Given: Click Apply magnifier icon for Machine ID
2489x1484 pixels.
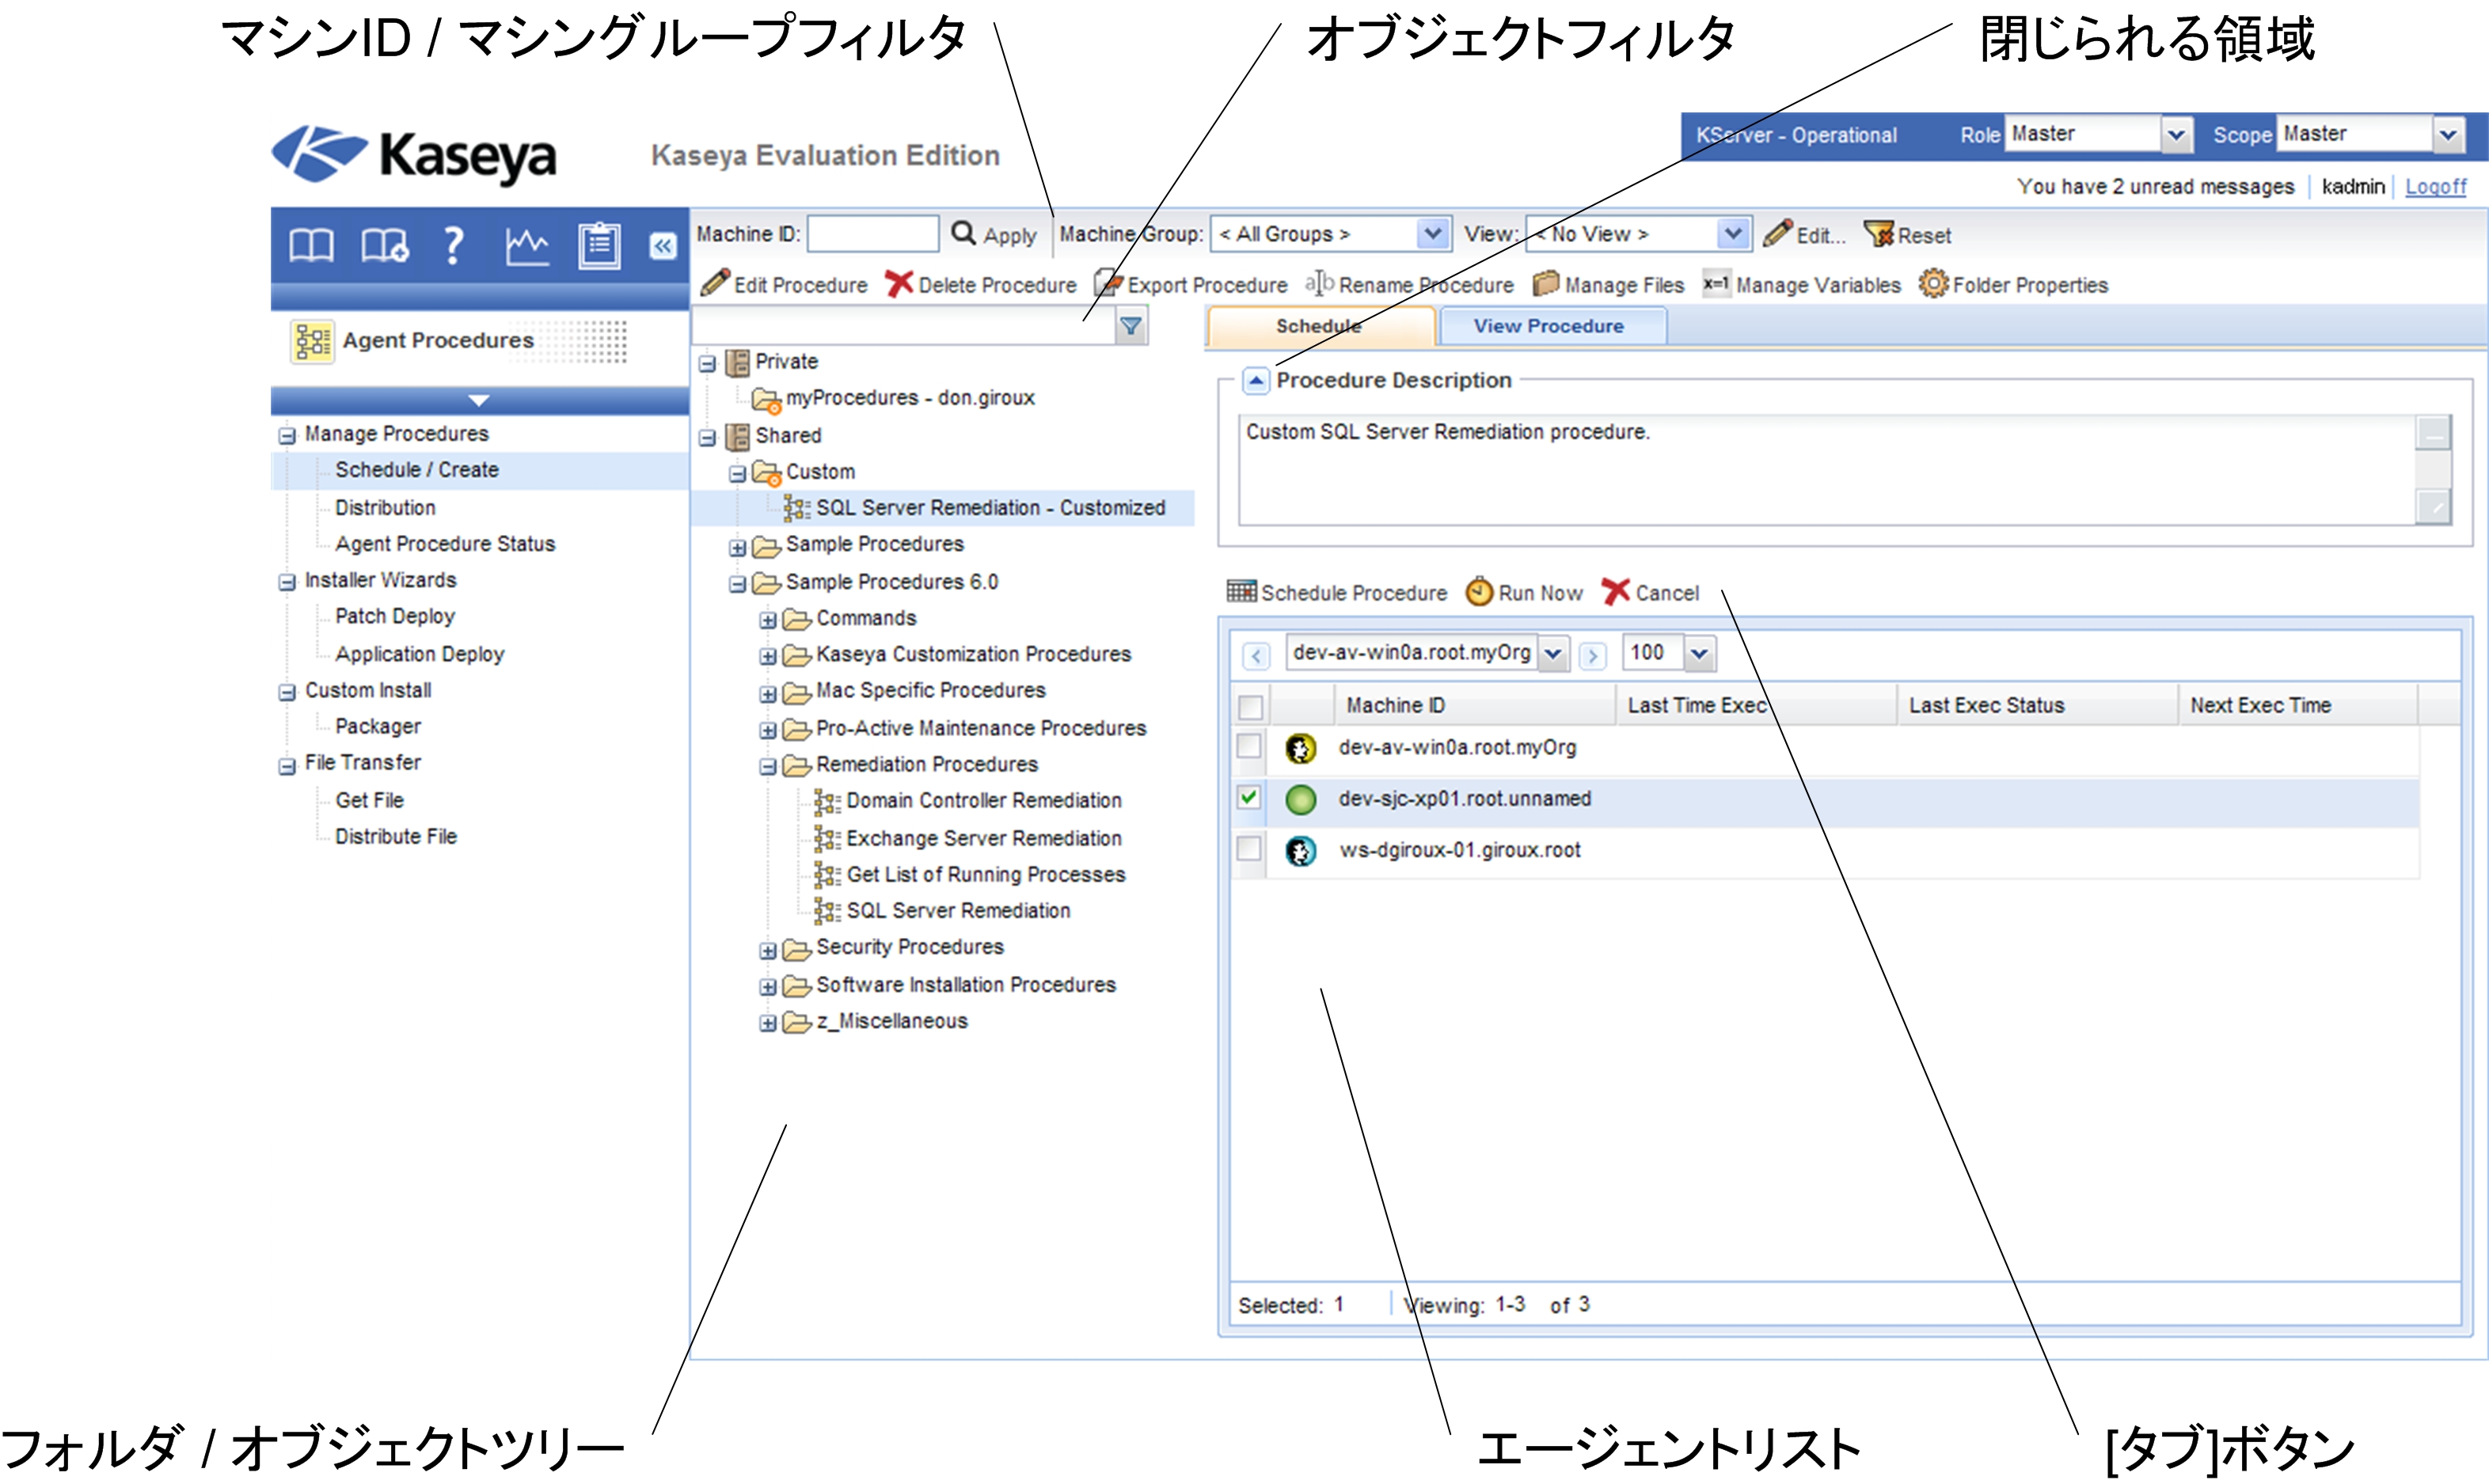Looking at the screenshot, I should click(x=963, y=233).
